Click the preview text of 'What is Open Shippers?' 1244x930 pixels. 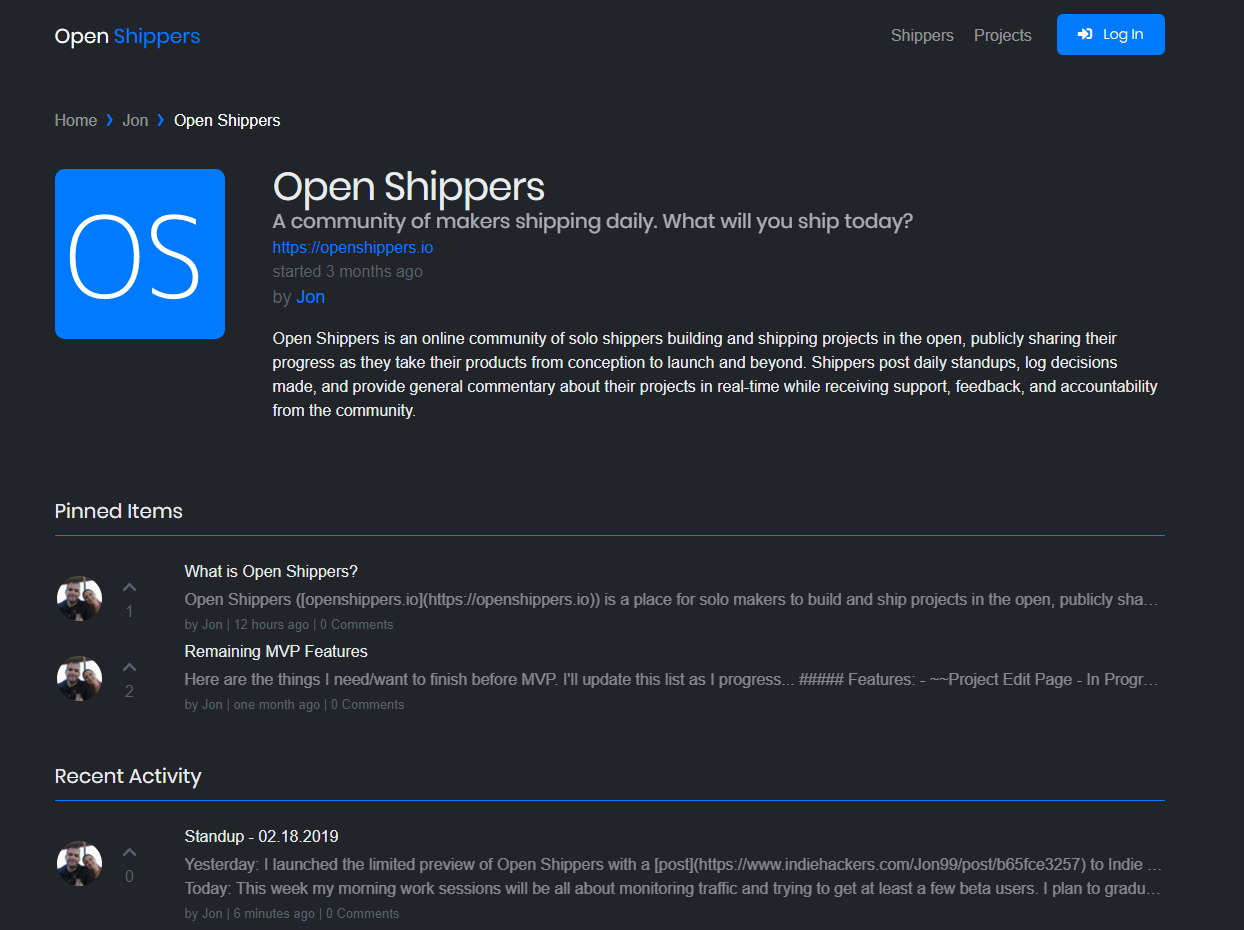click(x=672, y=600)
